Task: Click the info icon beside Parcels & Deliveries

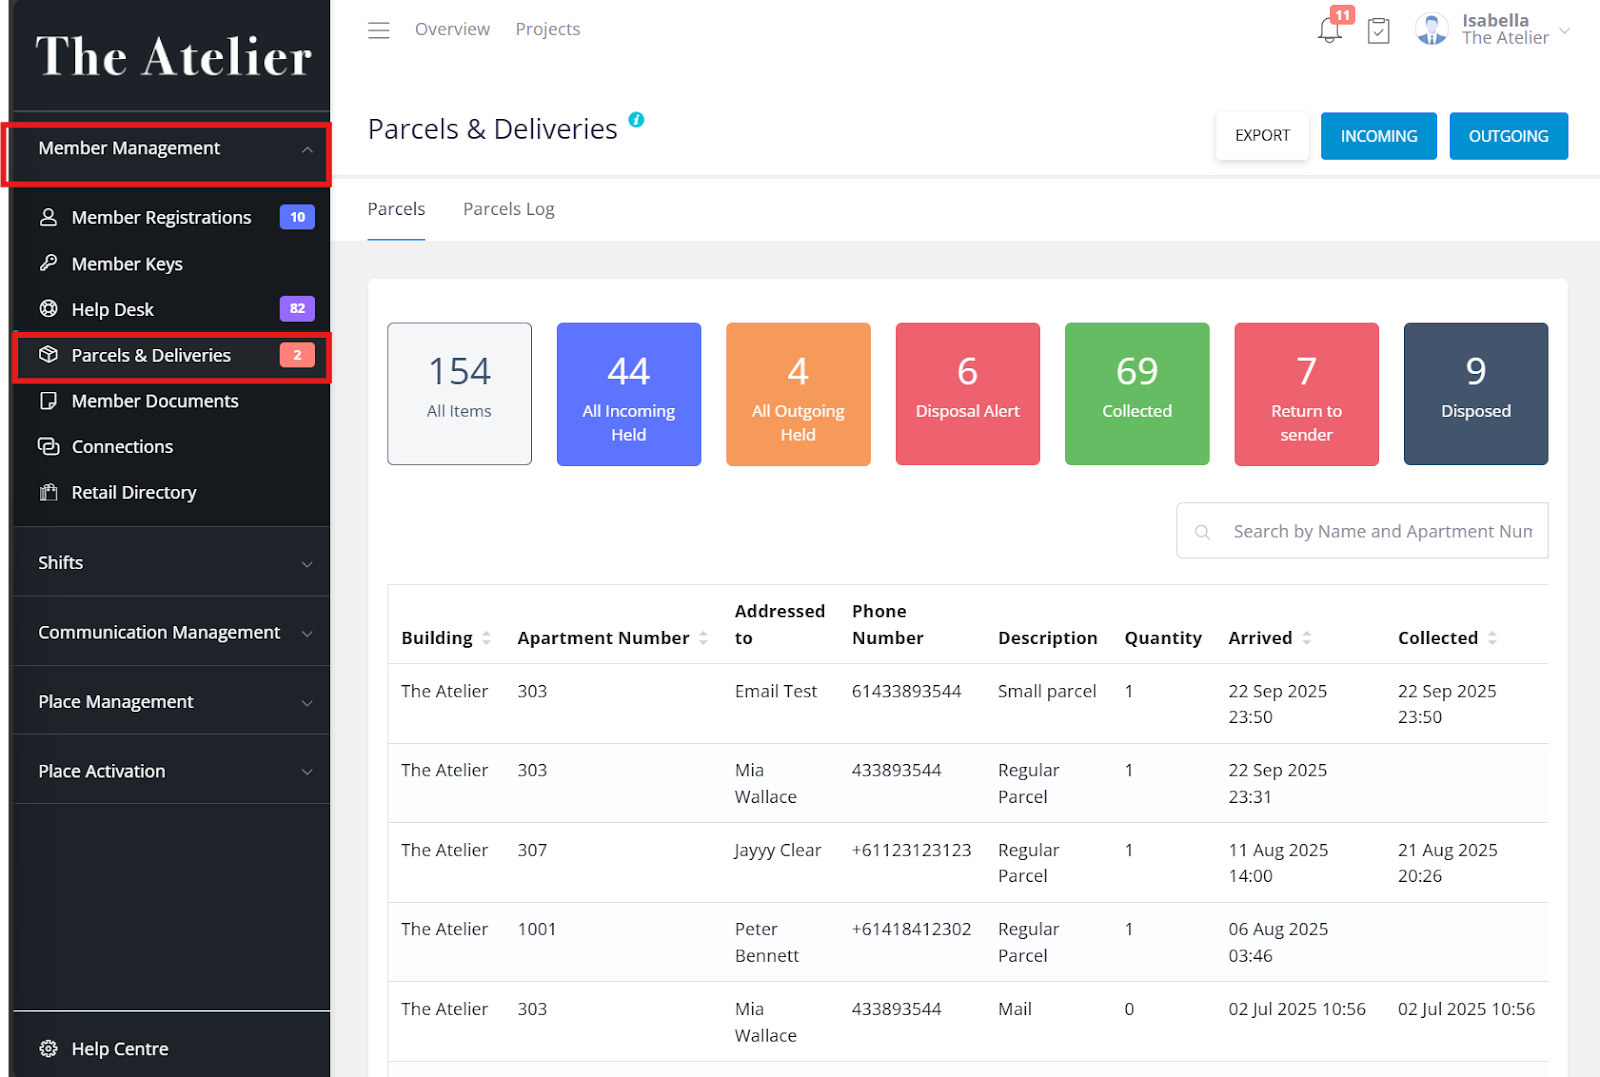Action: coord(636,120)
